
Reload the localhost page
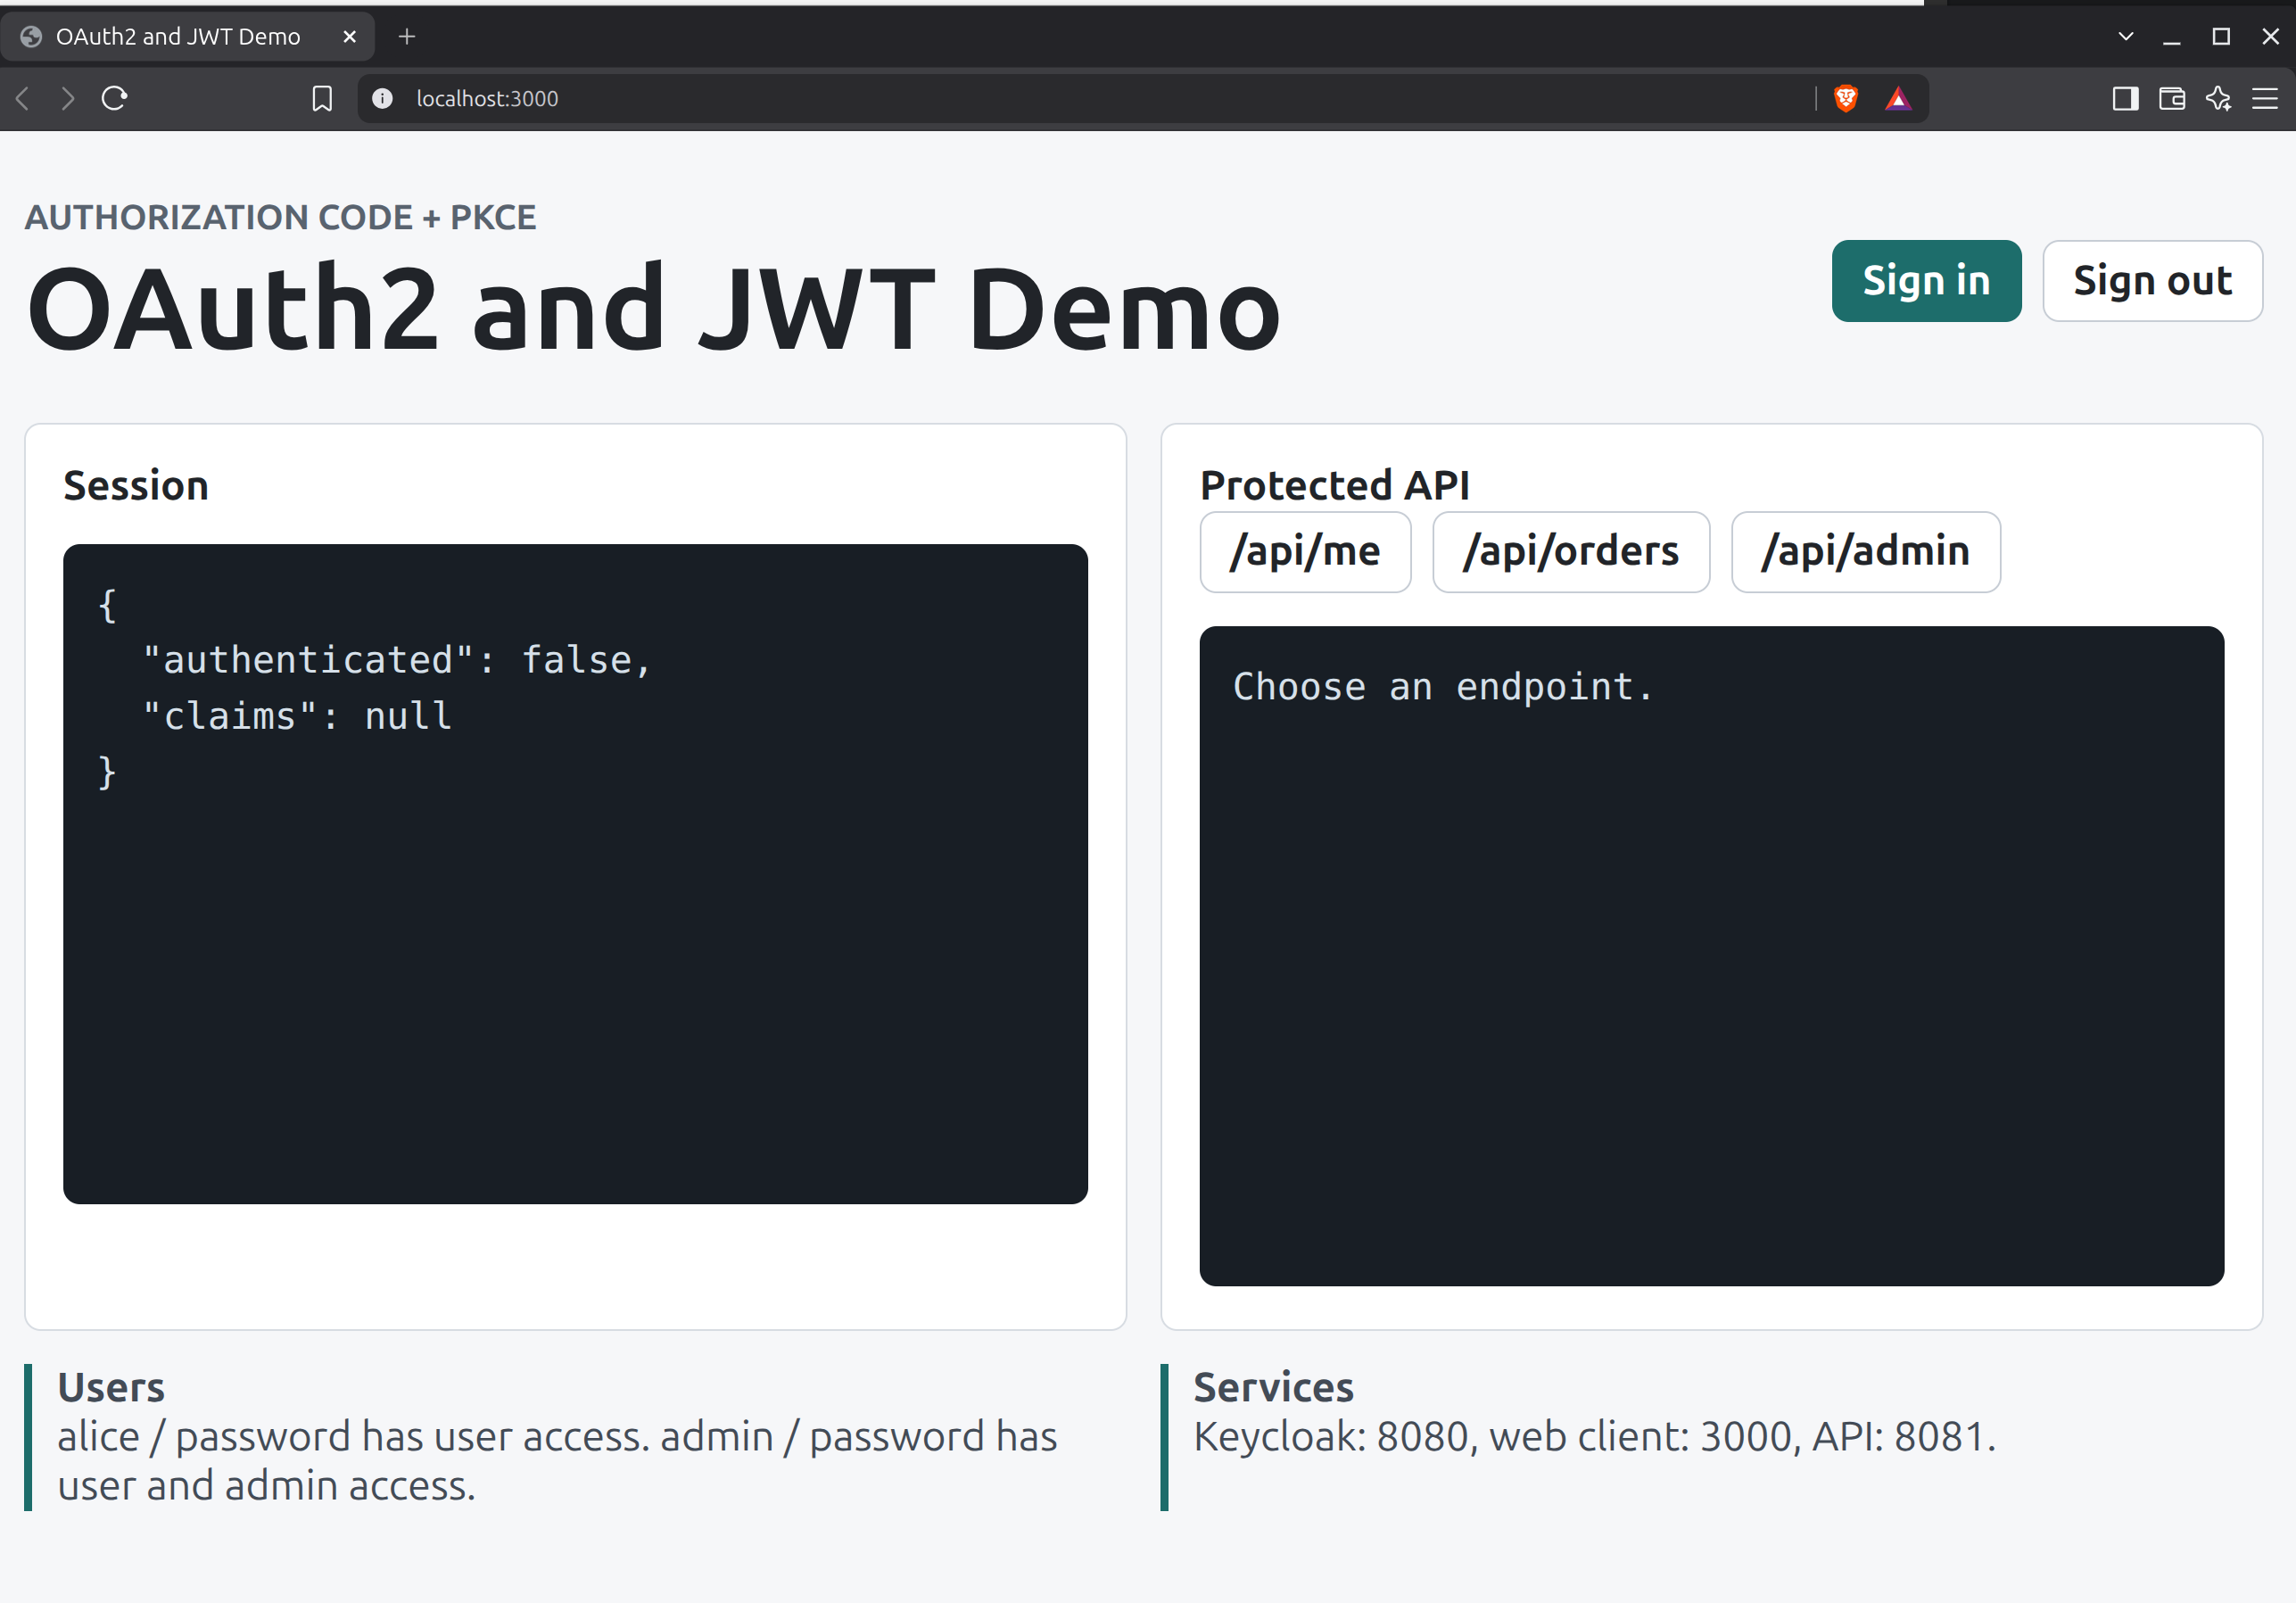click(115, 98)
